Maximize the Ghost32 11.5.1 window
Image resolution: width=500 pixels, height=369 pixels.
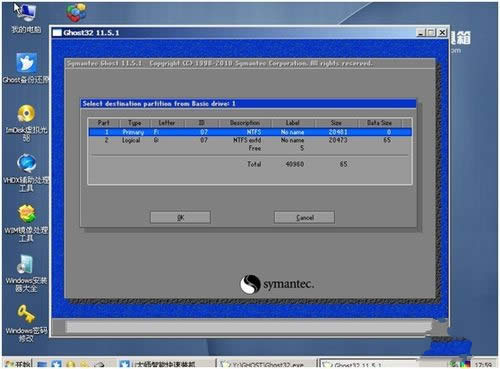click(x=431, y=33)
